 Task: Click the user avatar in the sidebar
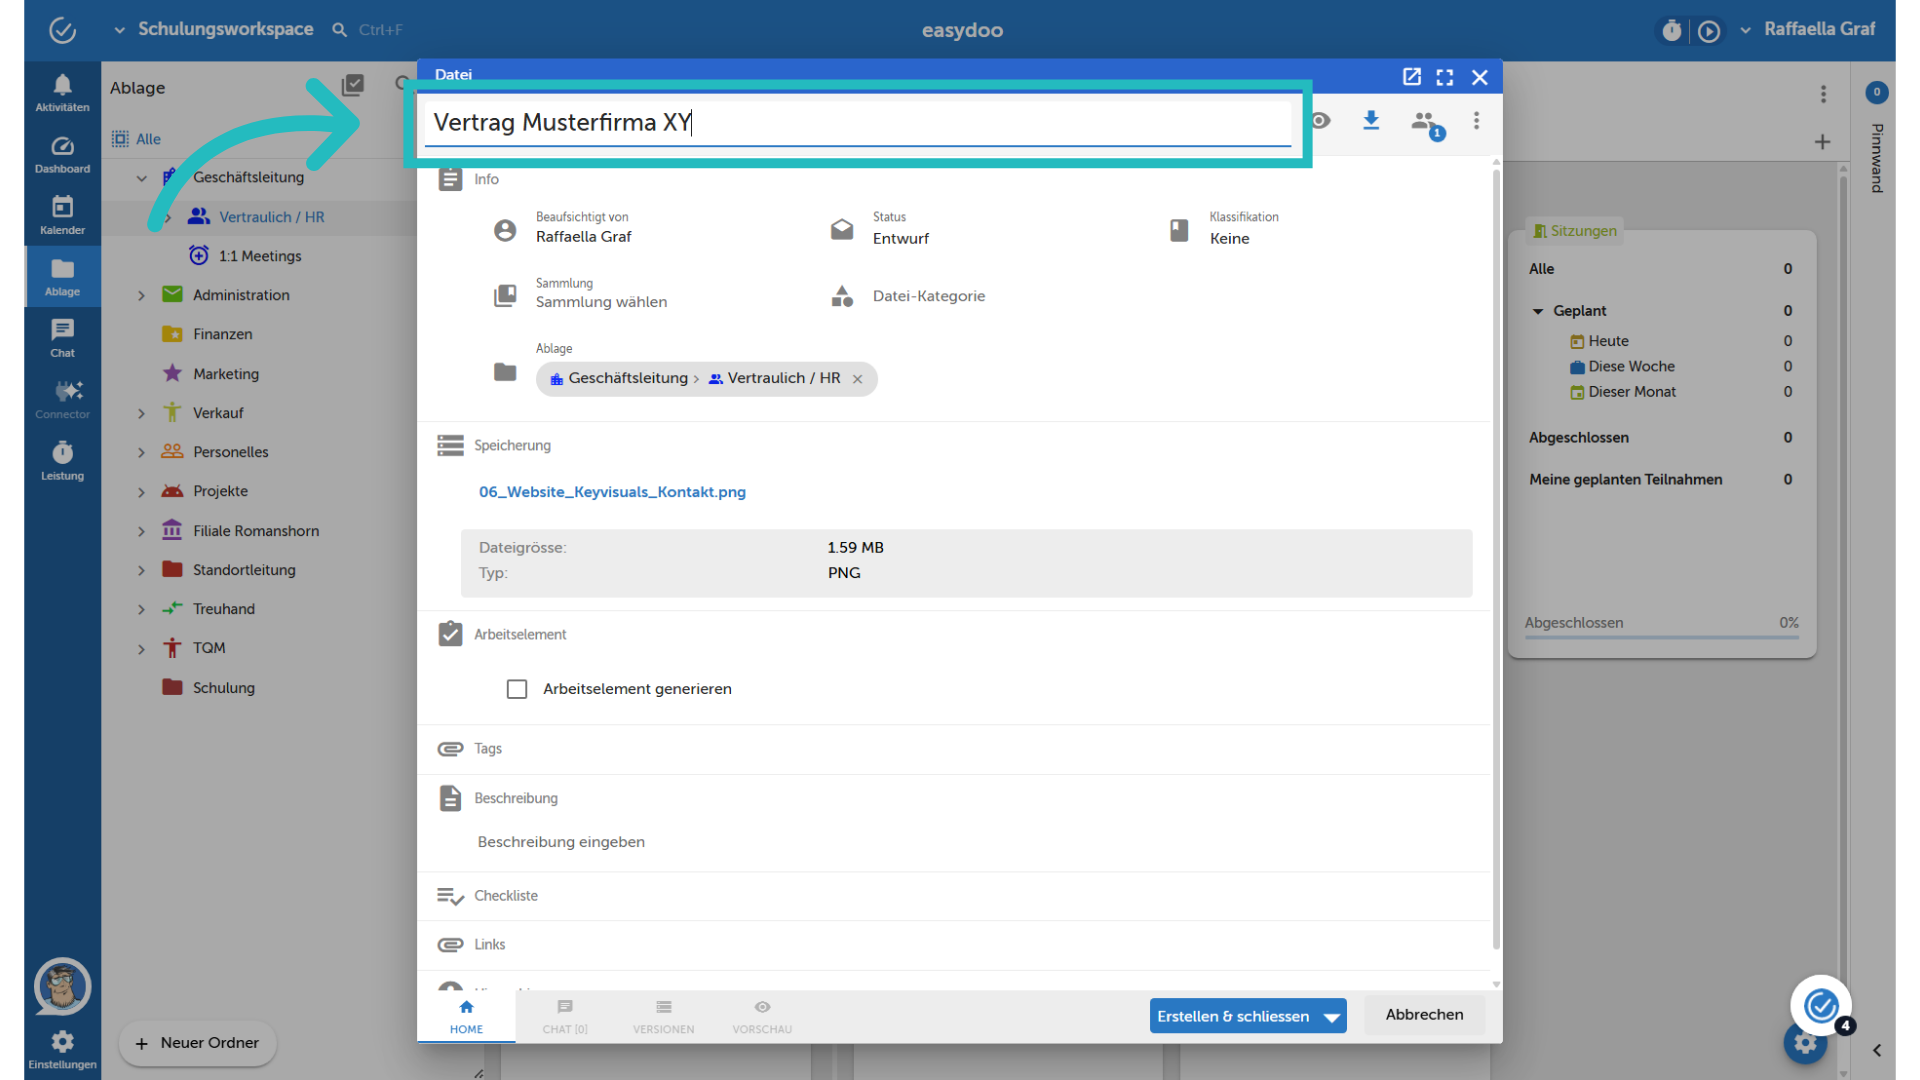click(62, 987)
